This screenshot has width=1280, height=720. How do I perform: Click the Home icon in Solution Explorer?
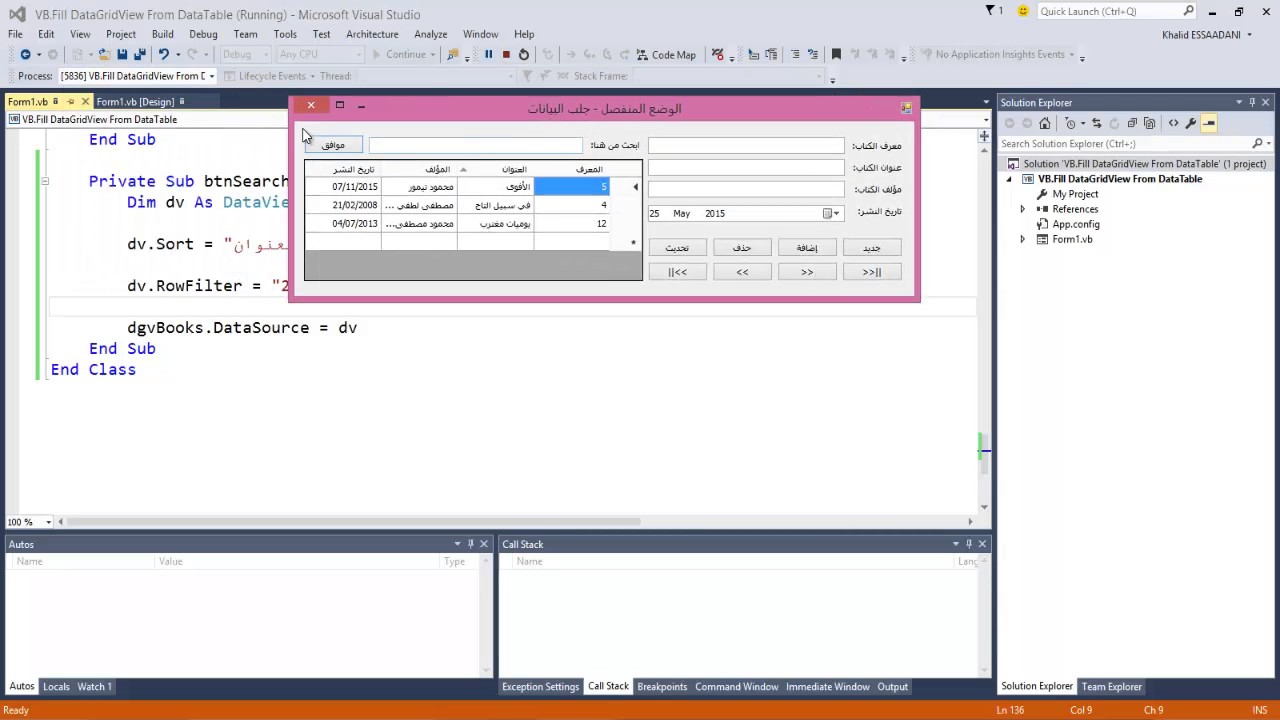1045,123
